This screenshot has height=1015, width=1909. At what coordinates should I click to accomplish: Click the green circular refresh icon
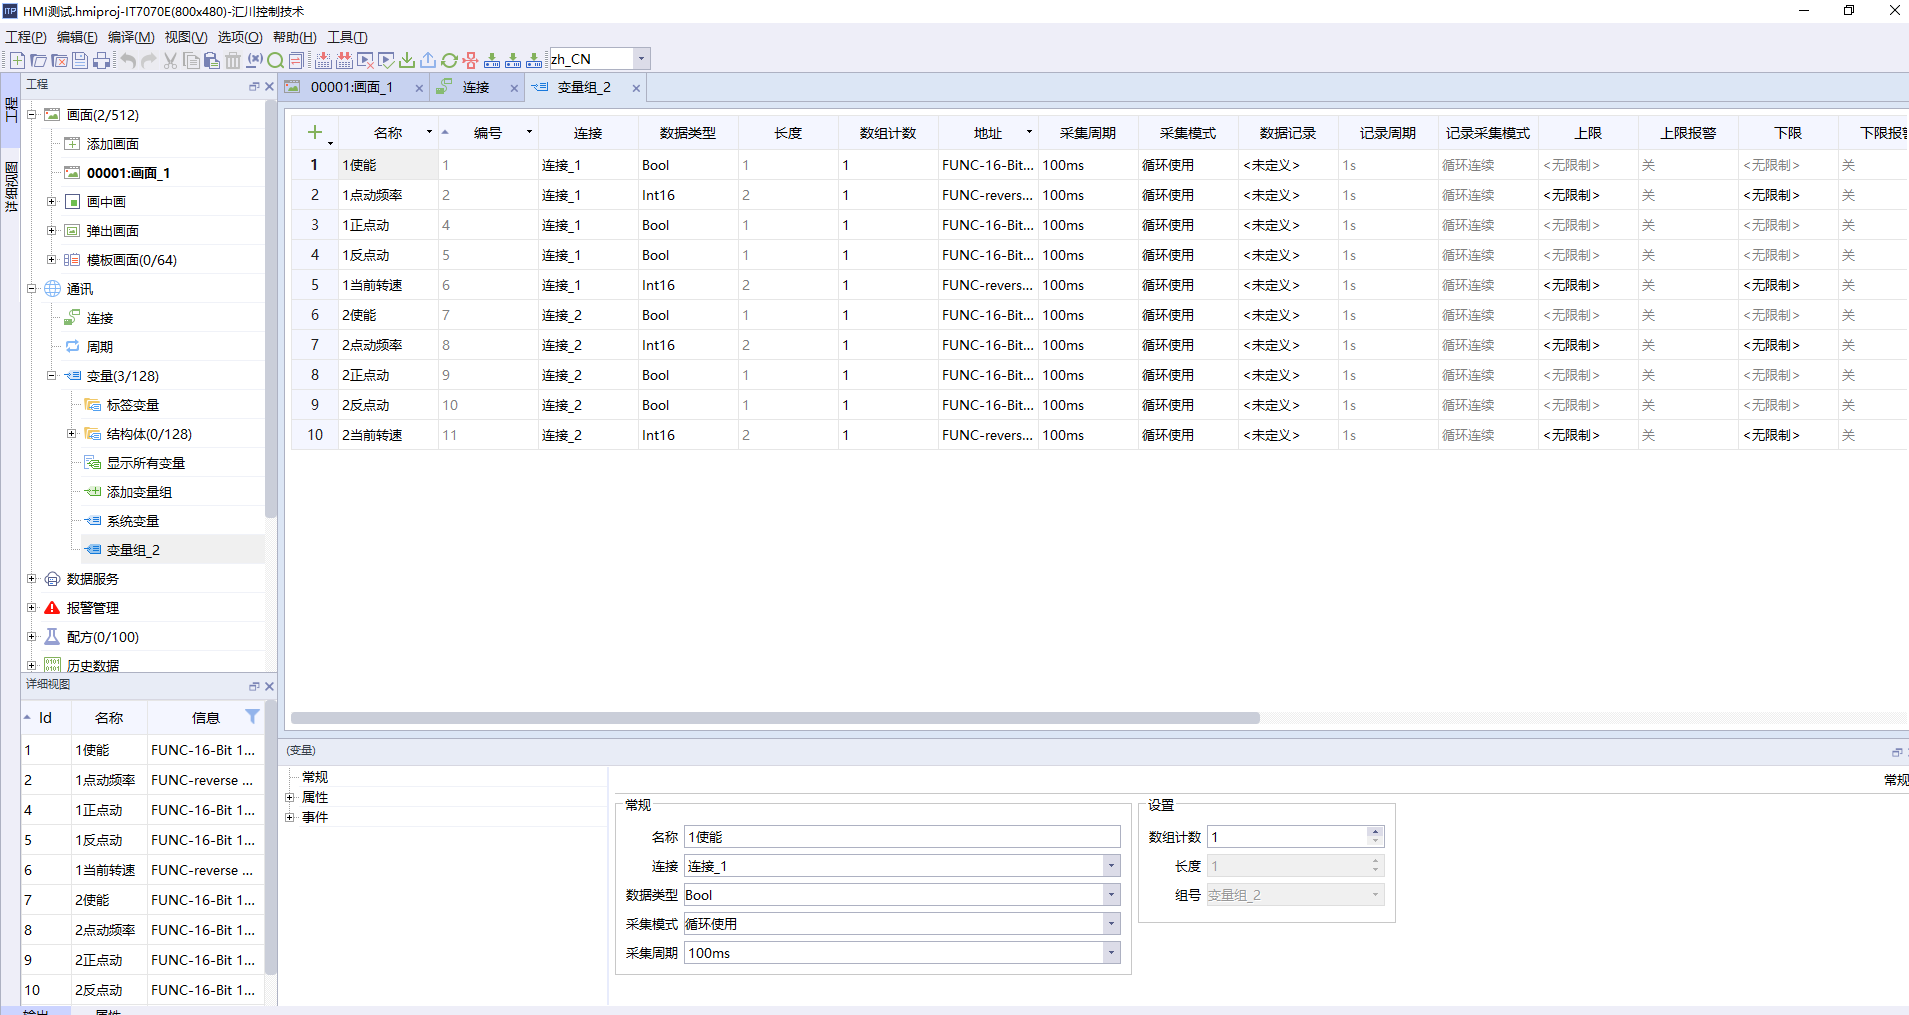point(449,60)
